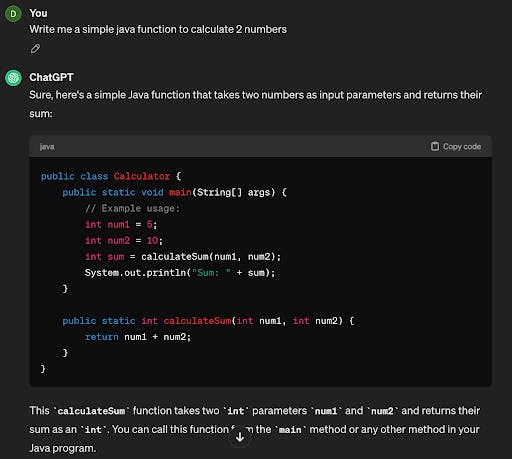Click the return num1 + num2 line

tap(138, 337)
